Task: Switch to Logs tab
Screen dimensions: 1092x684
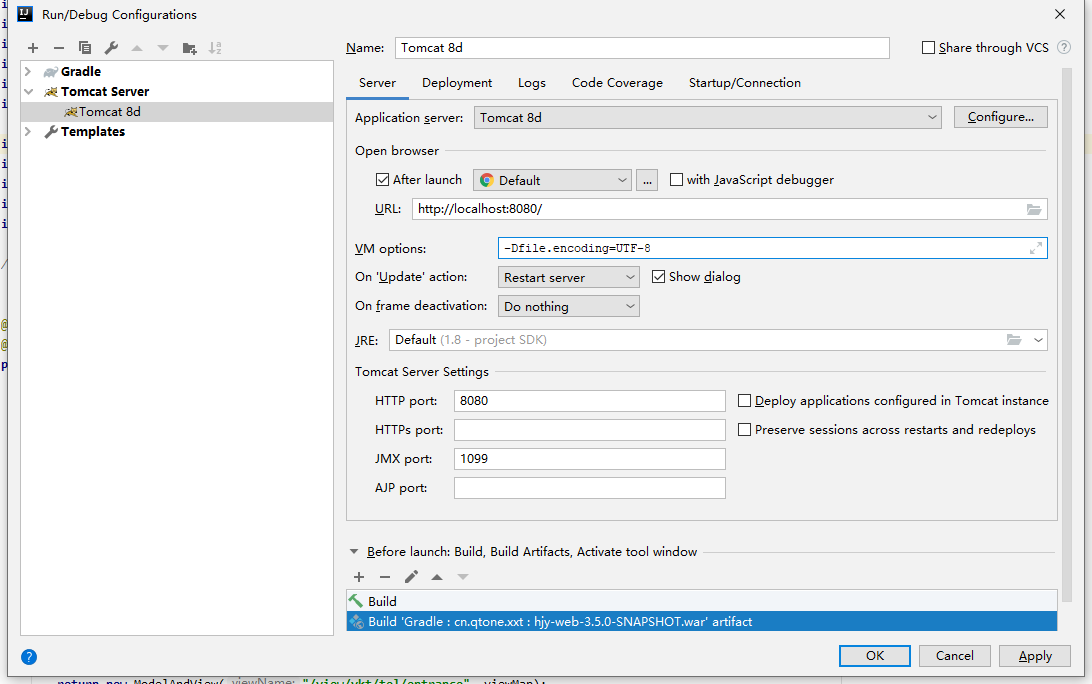Action: [x=532, y=83]
